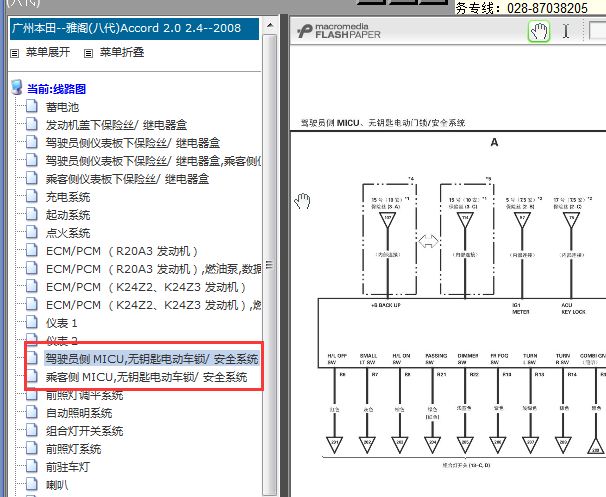This screenshot has width=606, height=497.
Task: Click the document icon beside 起动系统
Action: [32, 214]
